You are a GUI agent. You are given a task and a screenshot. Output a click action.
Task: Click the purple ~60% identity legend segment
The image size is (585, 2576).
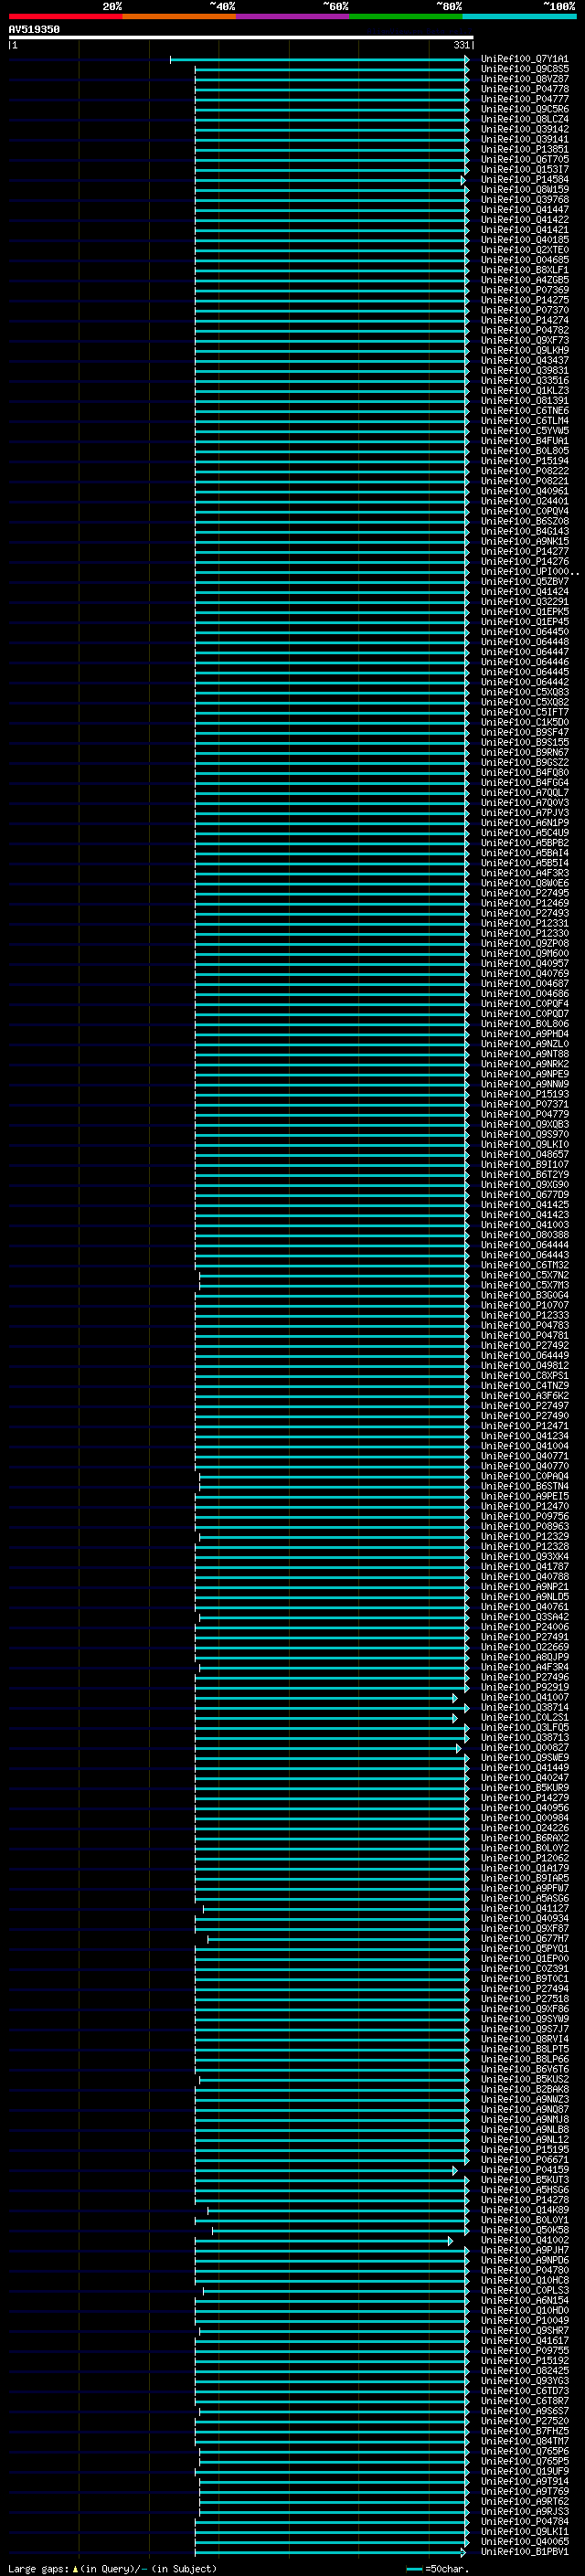(293, 16)
